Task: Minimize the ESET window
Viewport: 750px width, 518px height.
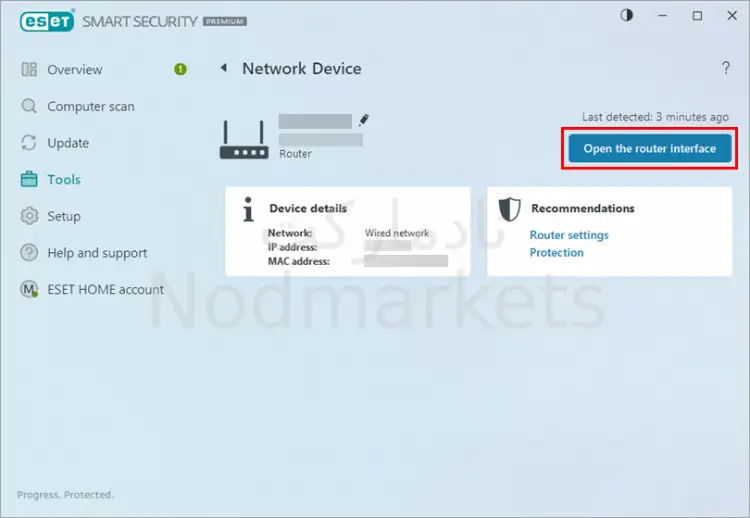Action: [x=662, y=15]
